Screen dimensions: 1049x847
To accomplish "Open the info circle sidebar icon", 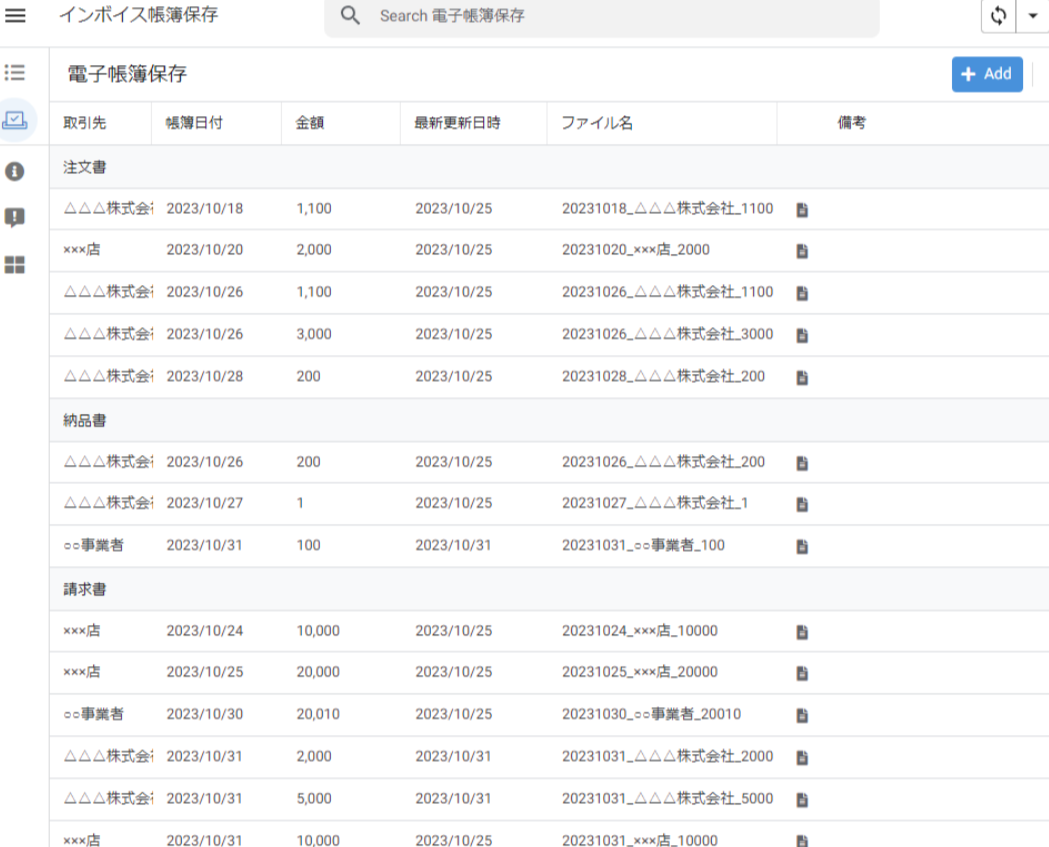I will (x=15, y=171).
